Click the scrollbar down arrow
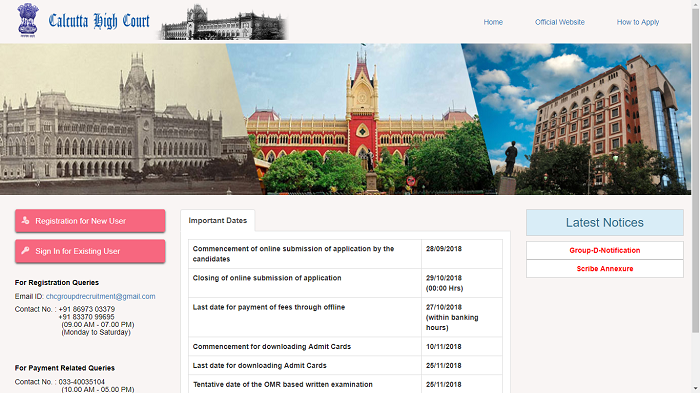This screenshot has width=700, height=393. (x=696, y=389)
